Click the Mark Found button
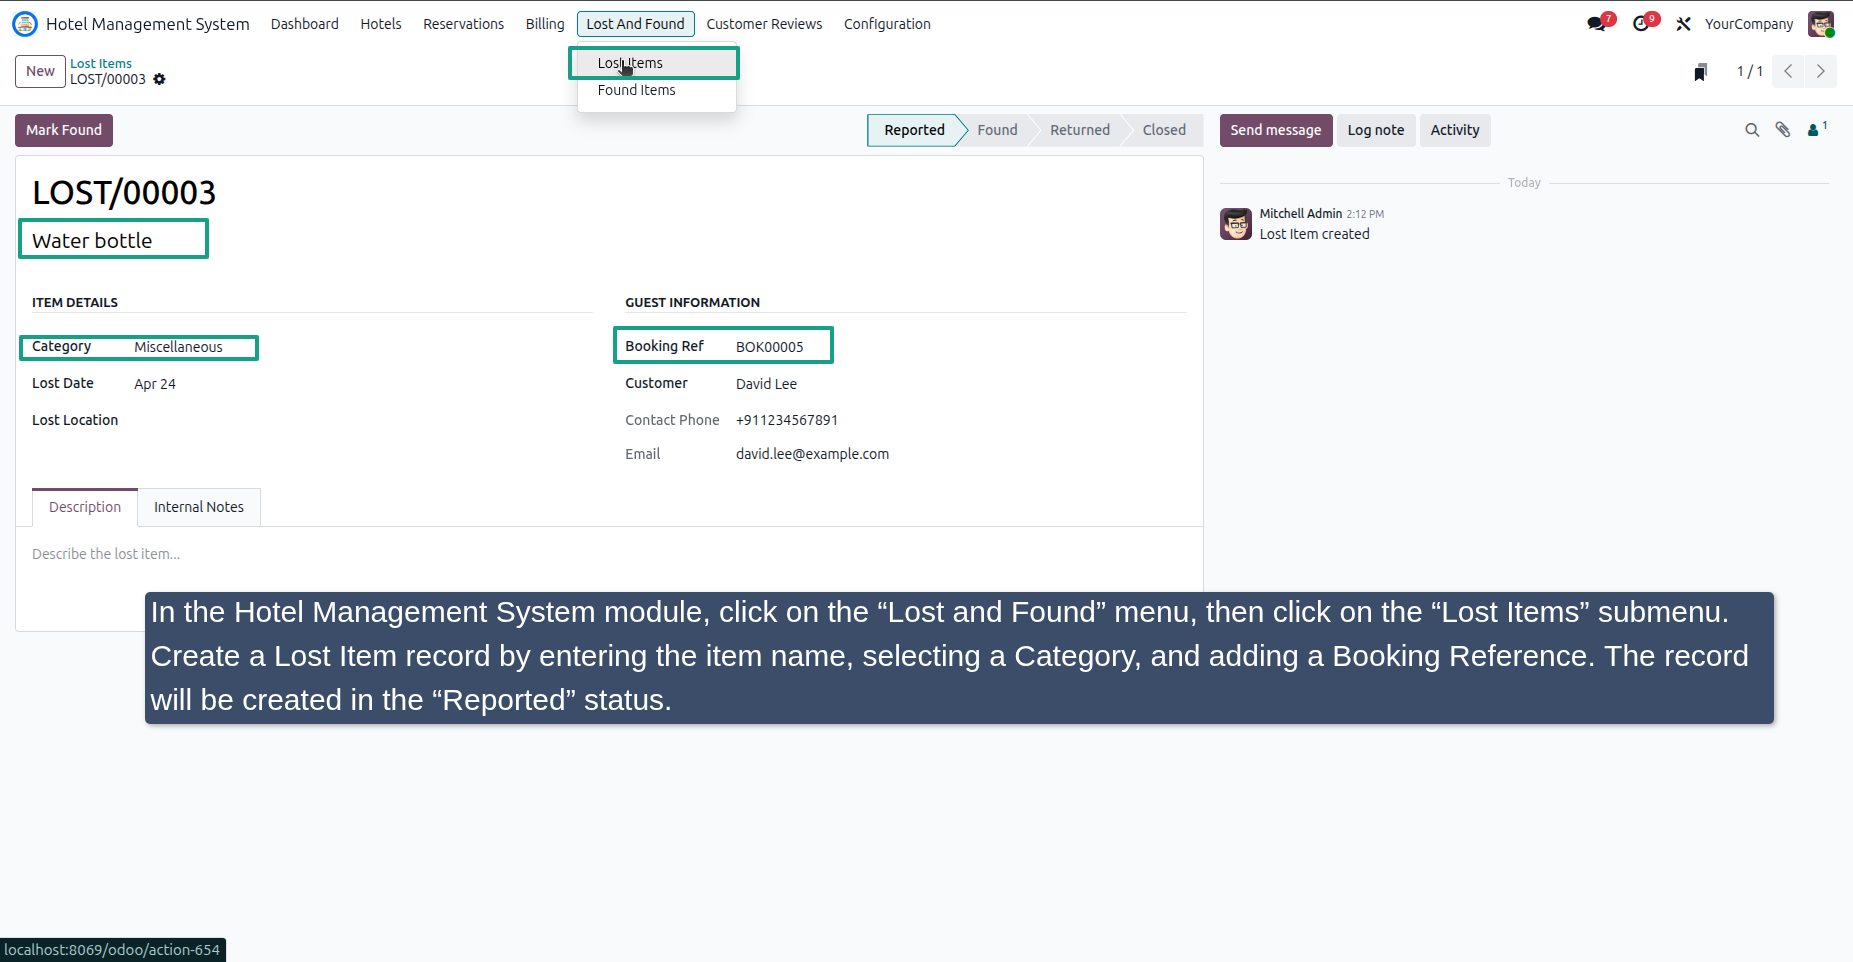The width and height of the screenshot is (1853, 962). point(64,130)
